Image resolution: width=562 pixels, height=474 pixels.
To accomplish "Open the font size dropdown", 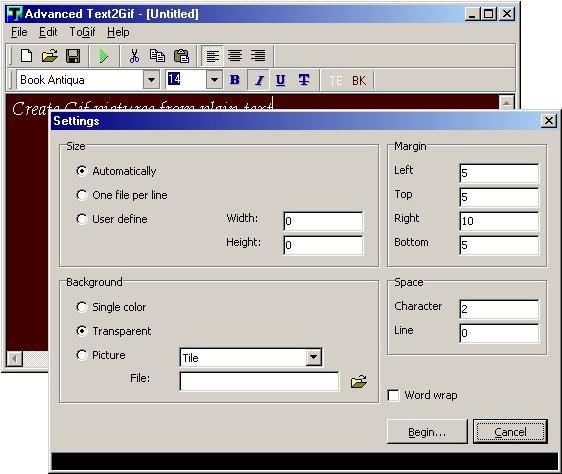I will point(214,80).
